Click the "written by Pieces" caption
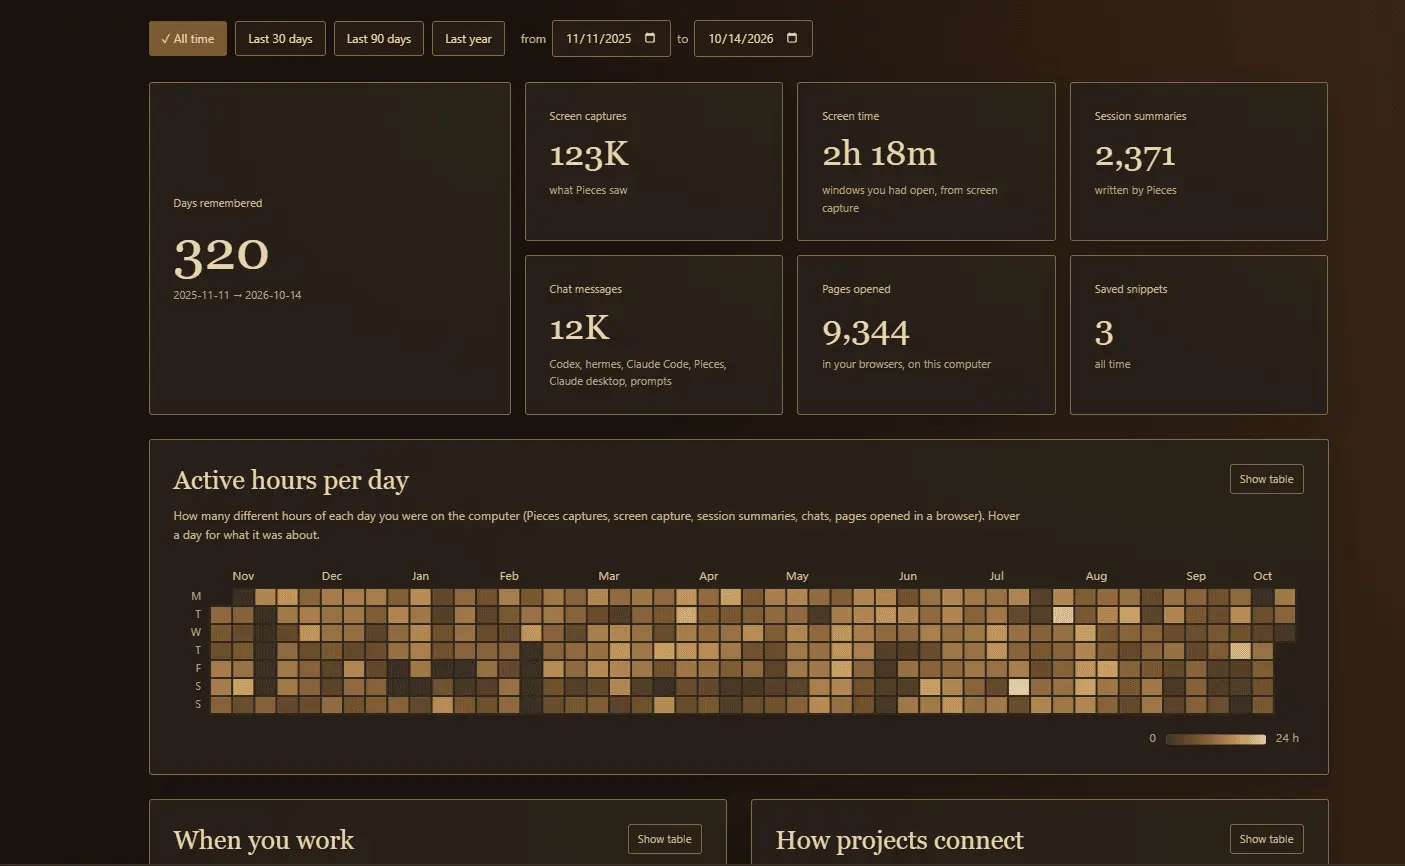The image size is (1405, 866). click(1135, 190)
